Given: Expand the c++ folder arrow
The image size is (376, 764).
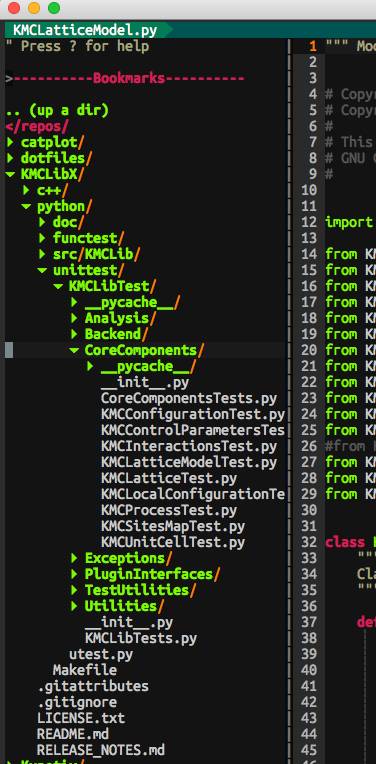Looking at the screenshot, I should [26, 191].
